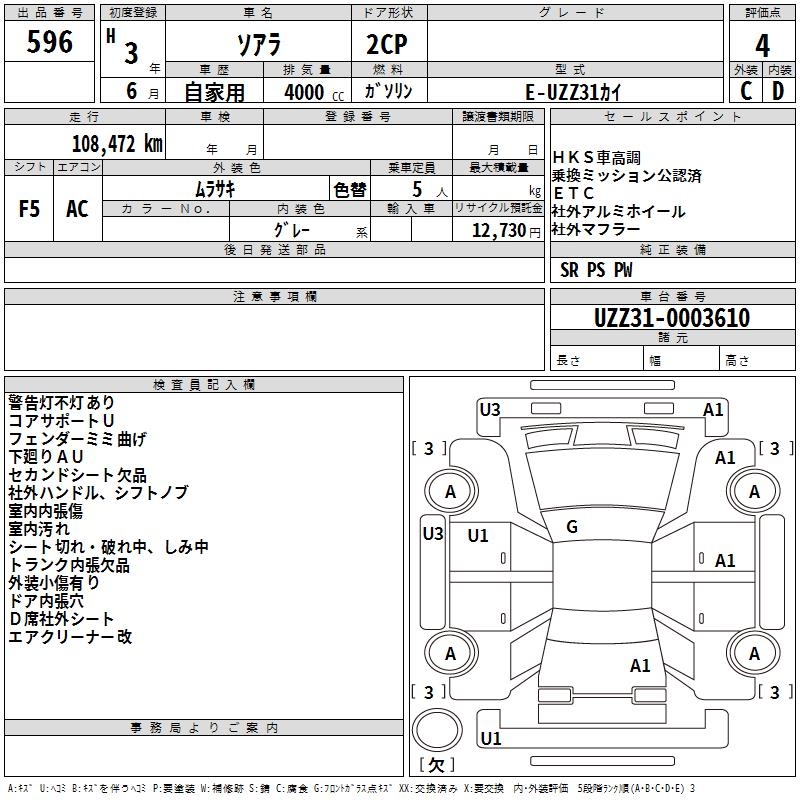800x800 pixels.
Task: Click the 幅 width field
Action: pos(682,360)
